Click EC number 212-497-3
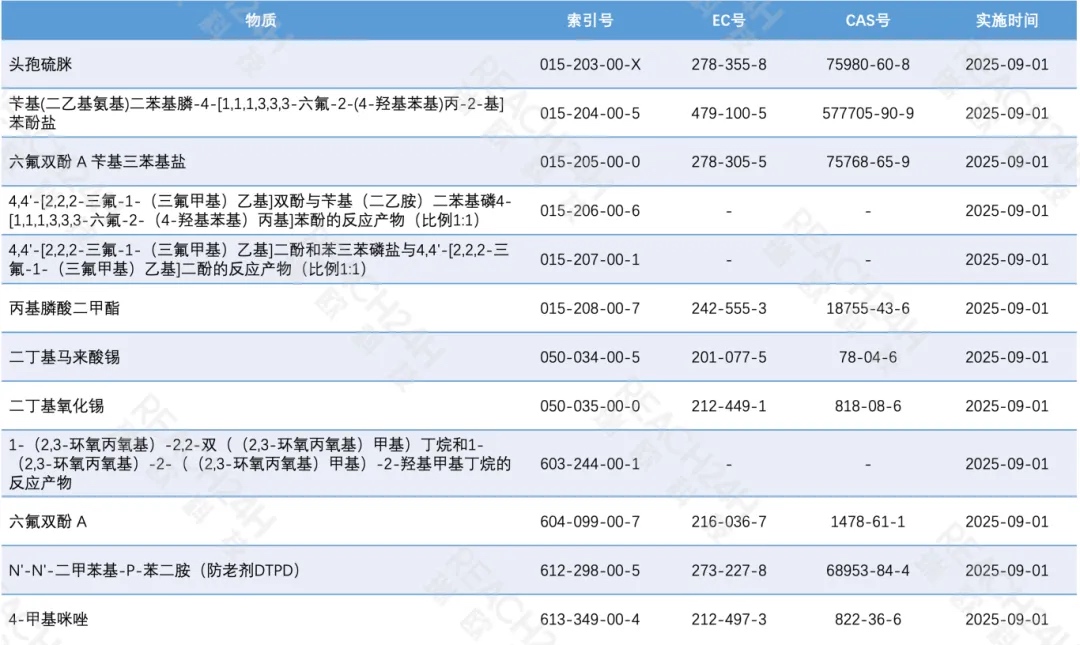1080x645 pixels. [x=728, y=619]
